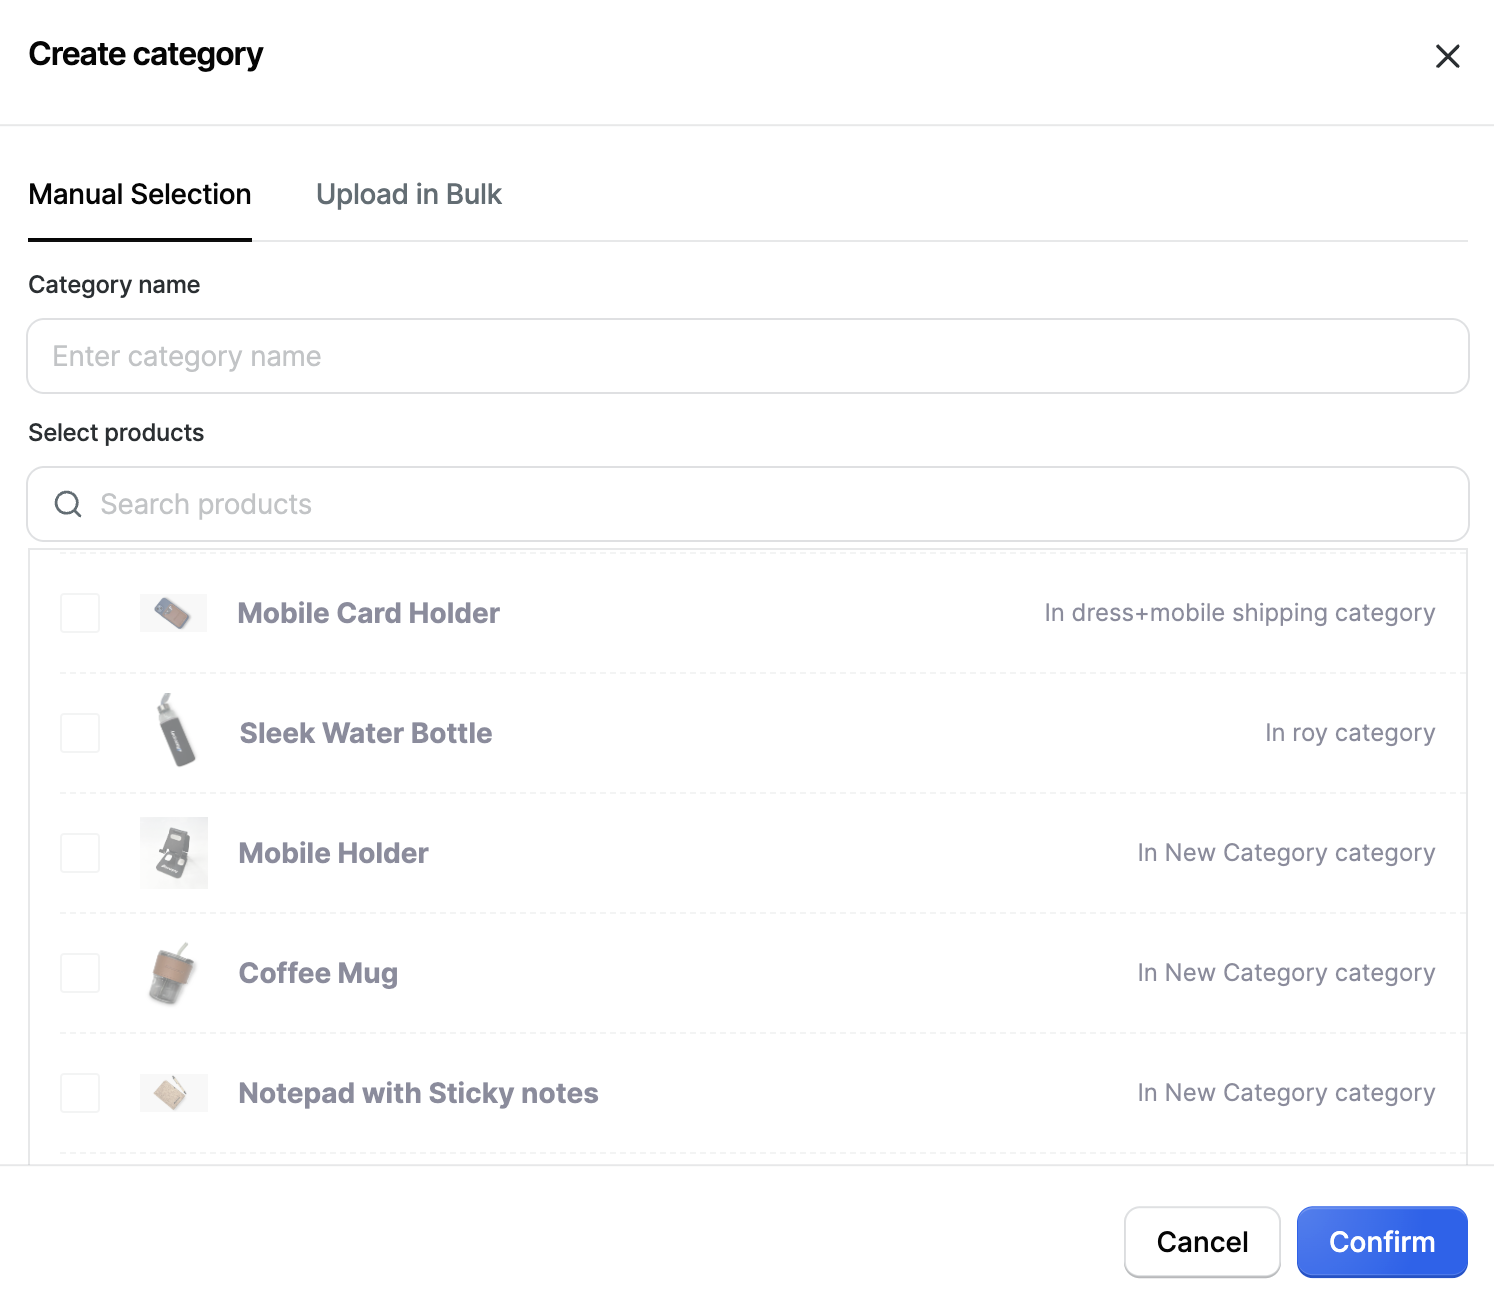
Task: Open the Search products magnifier icon
Action: (68, 504)
